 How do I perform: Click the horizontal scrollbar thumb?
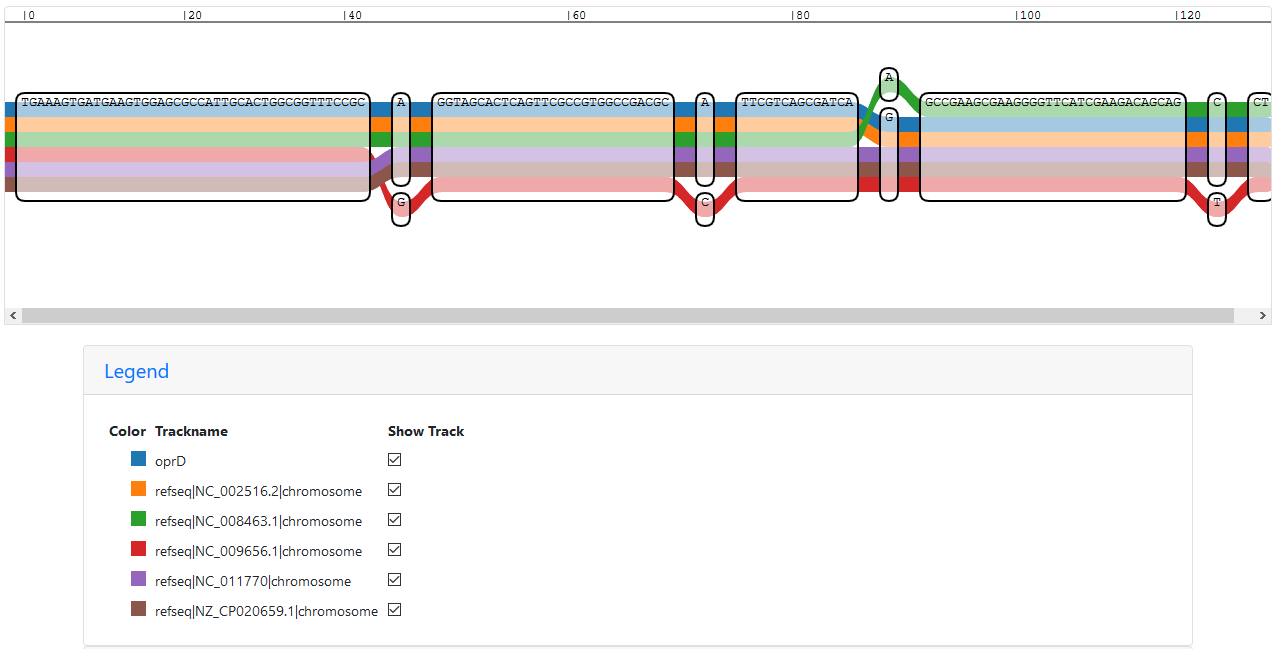tap(627, 316)
